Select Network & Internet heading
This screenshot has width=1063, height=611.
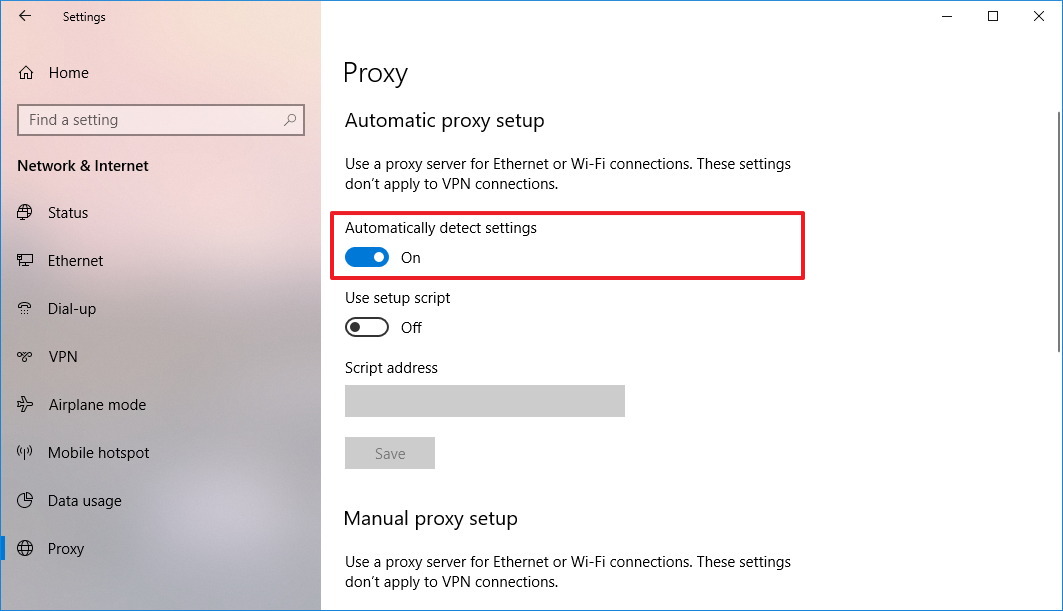point(82,166)
